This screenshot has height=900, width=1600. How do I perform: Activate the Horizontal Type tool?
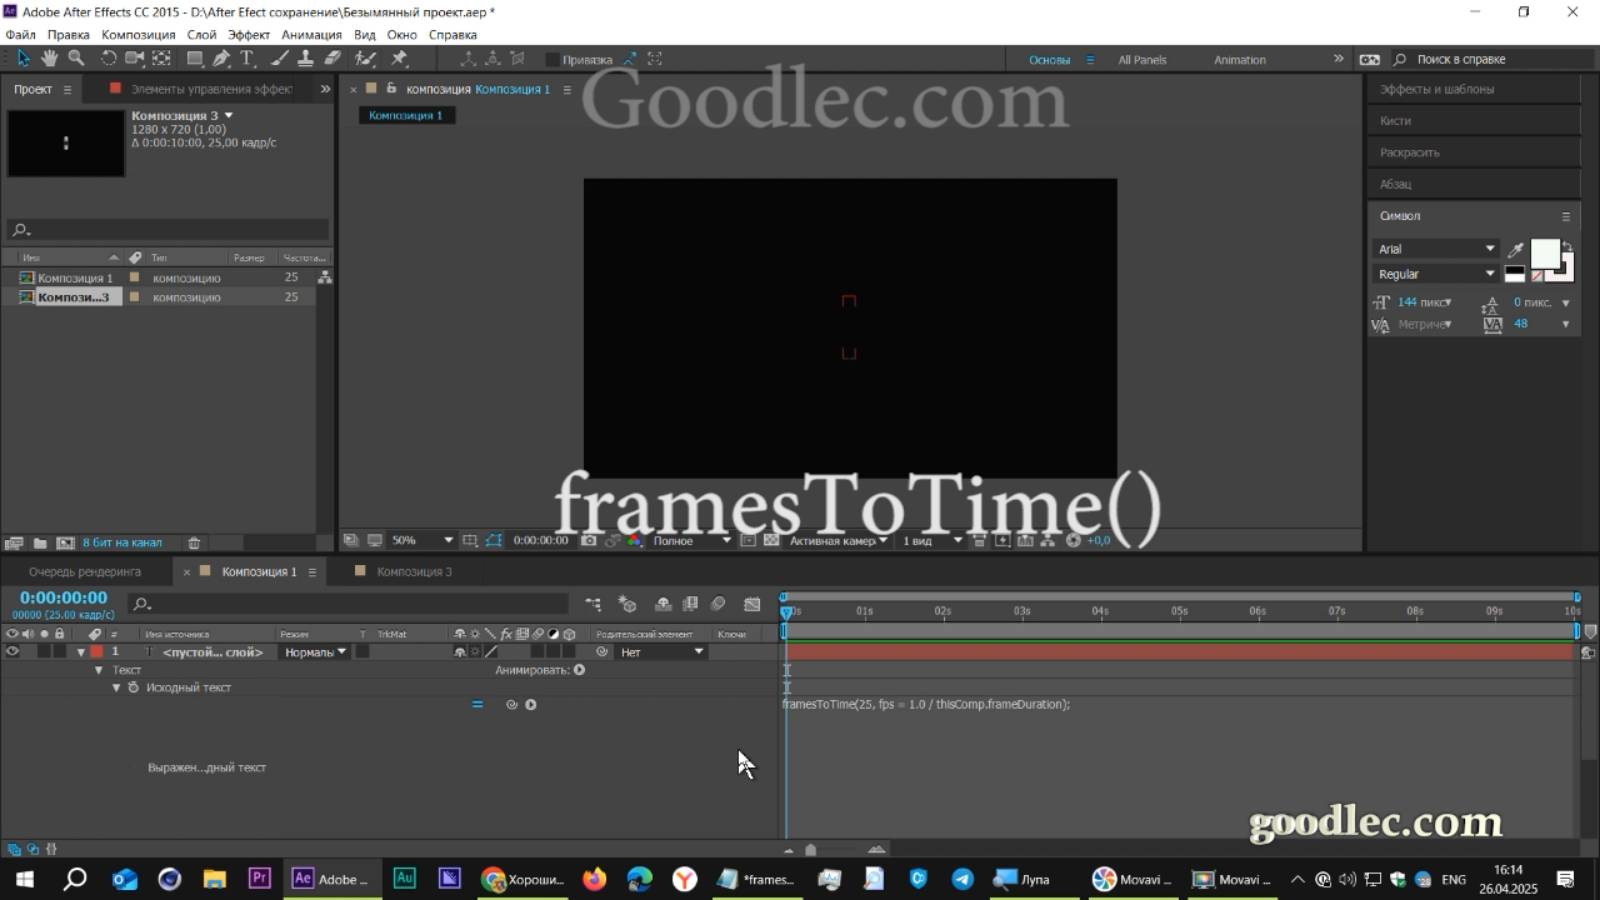tap(247, 58)
